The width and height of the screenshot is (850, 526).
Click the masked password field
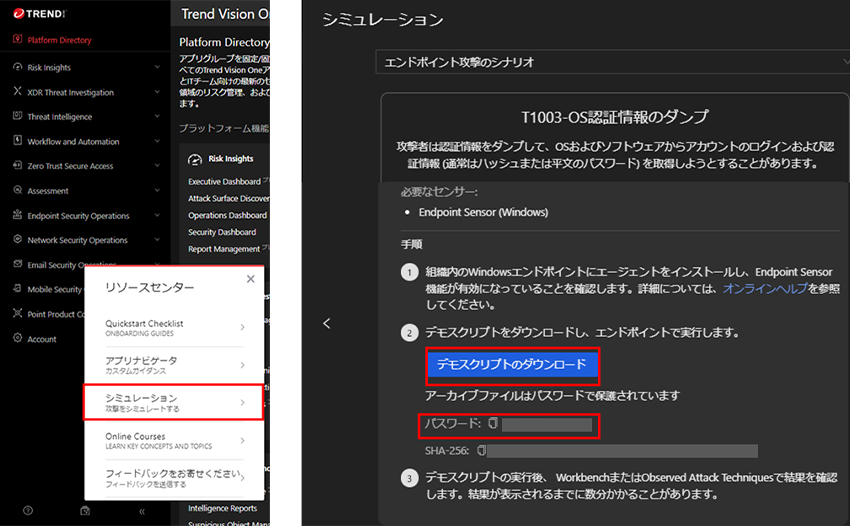click(547, 425)
